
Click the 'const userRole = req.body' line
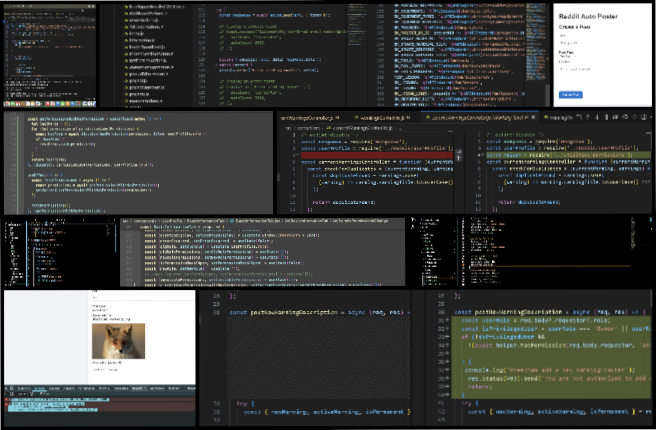(536, 320)
